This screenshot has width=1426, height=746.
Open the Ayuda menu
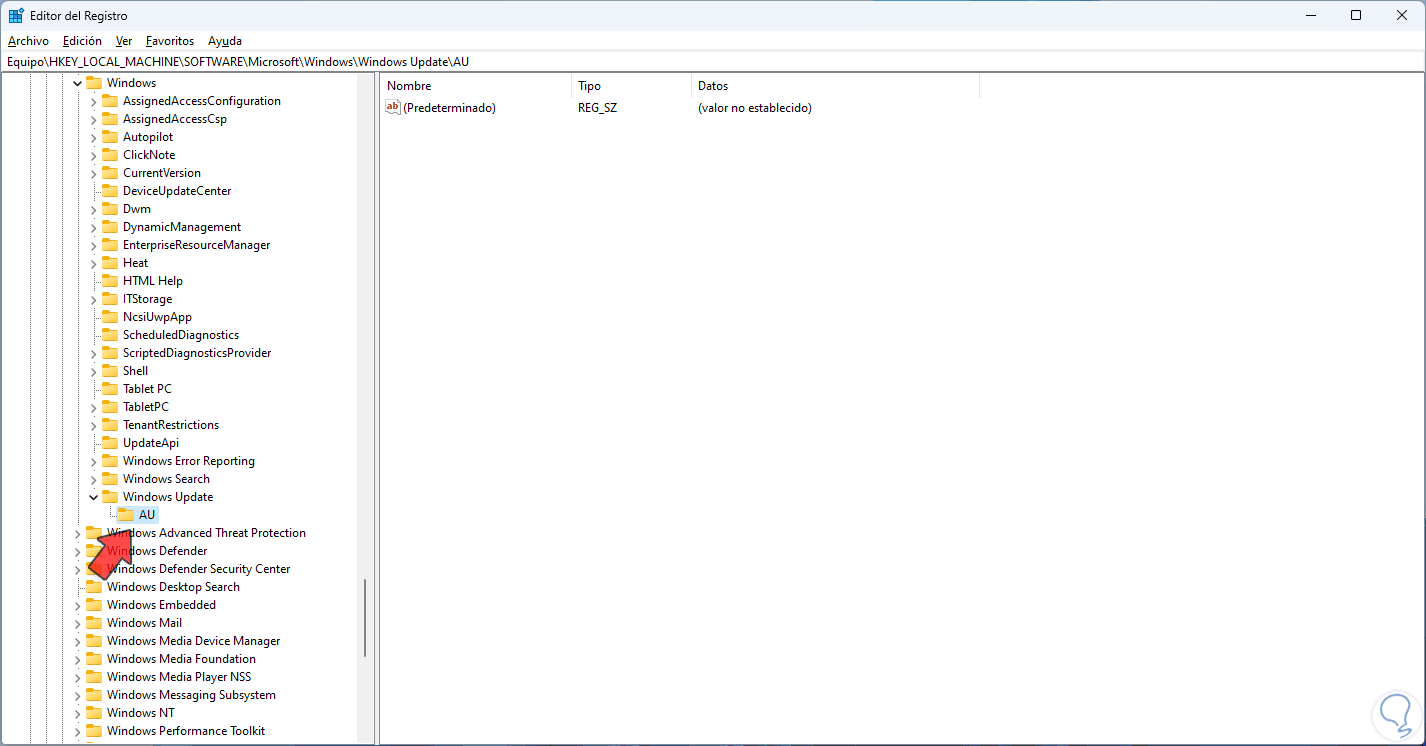point(225,41)
